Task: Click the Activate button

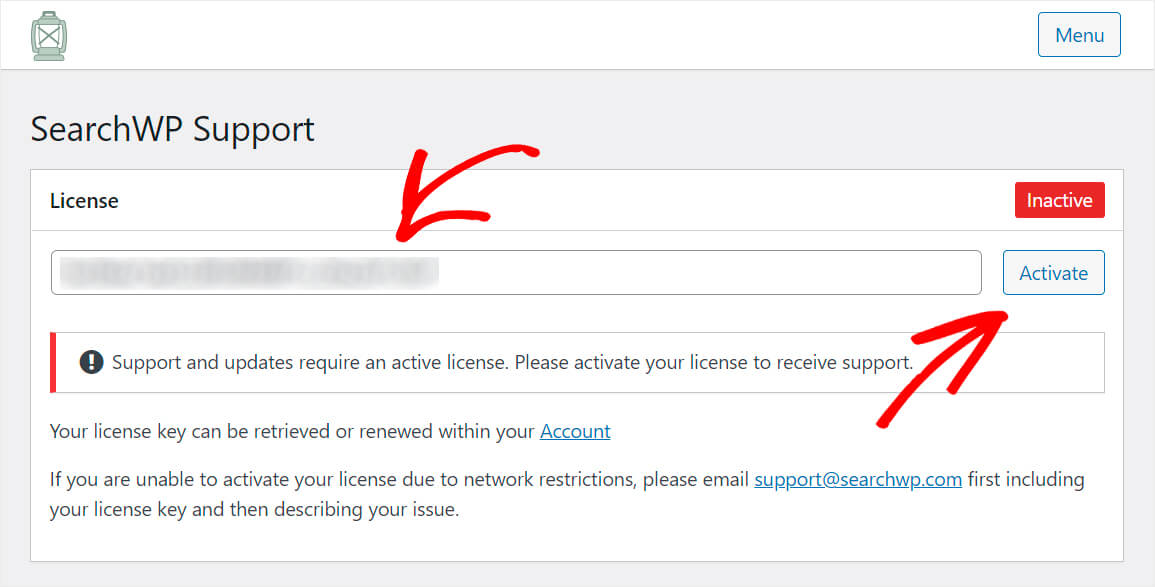Action: pyautogui.click(x=1053, y=273)
